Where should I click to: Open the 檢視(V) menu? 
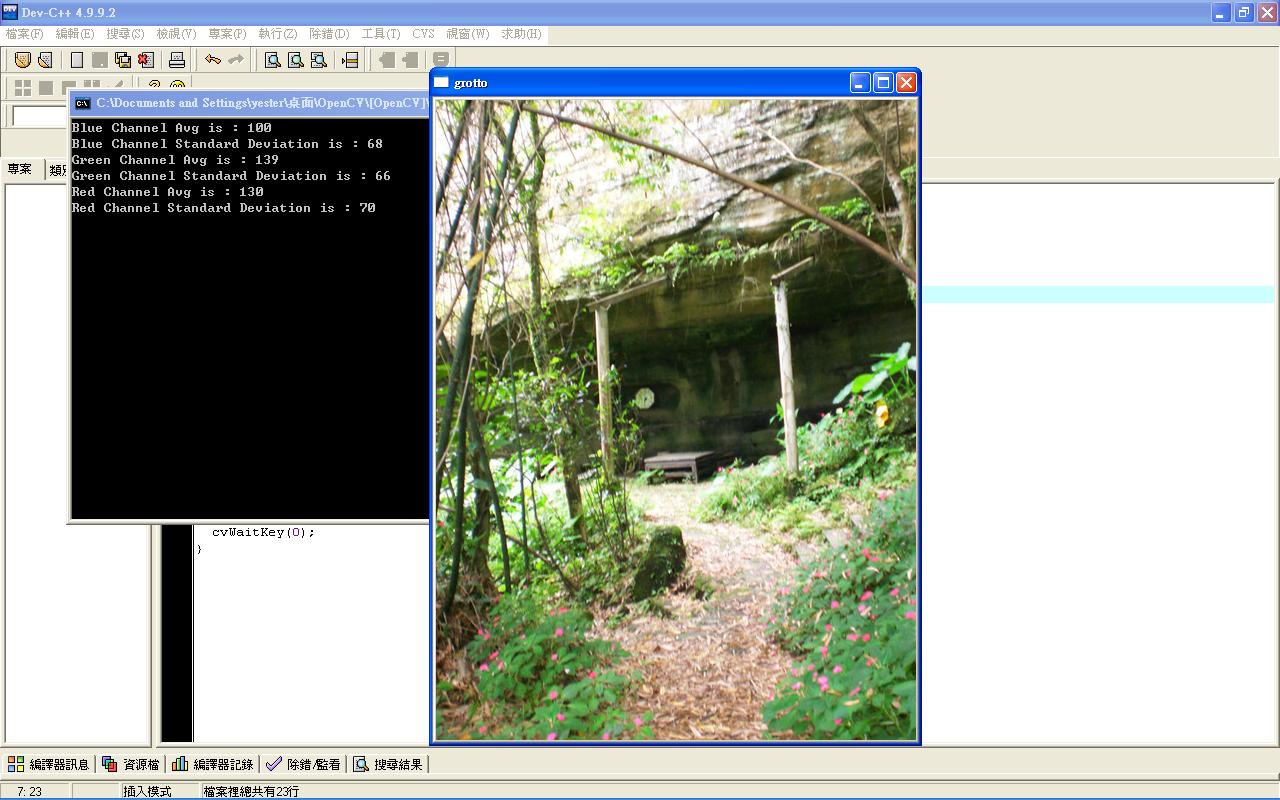[176, 34]
